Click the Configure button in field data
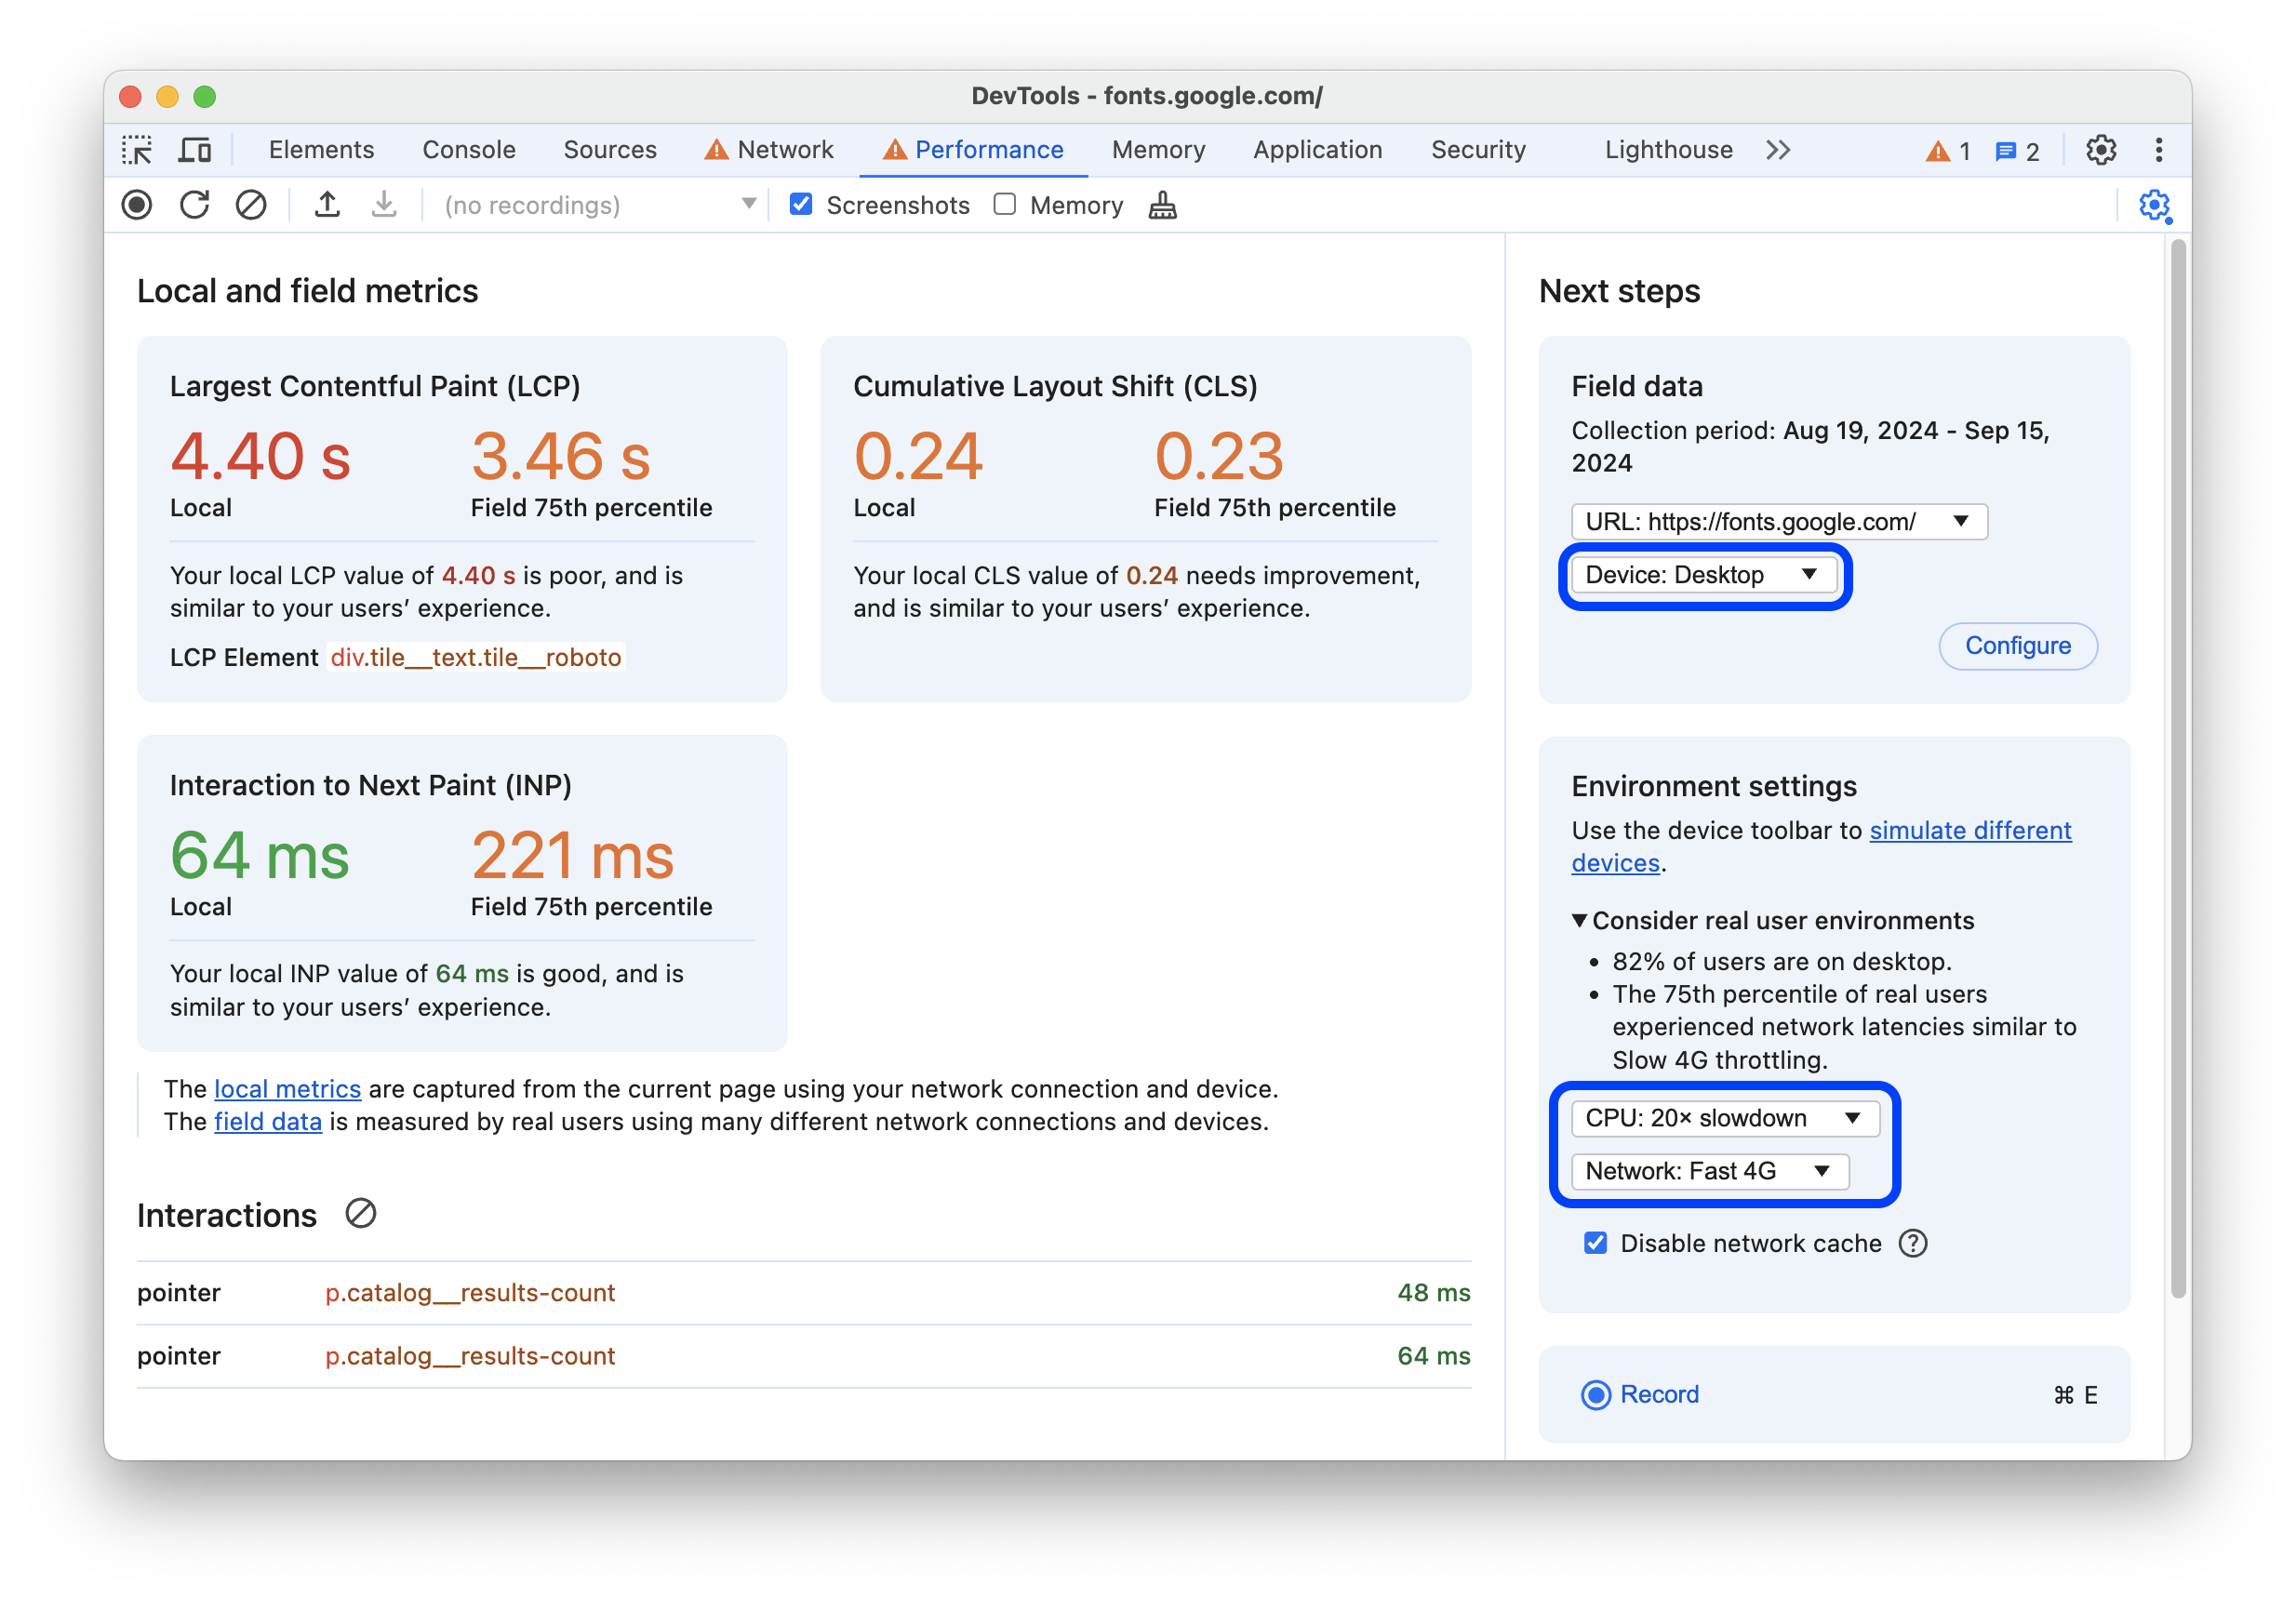The image size is (2296, 1598). point(2015,646)
